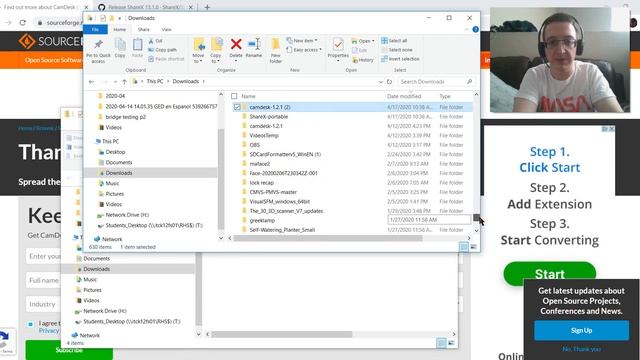The width and height of the screenshot is (640, 360).
Task: Open the Easy access dropdown
Action: click(304, 50)
